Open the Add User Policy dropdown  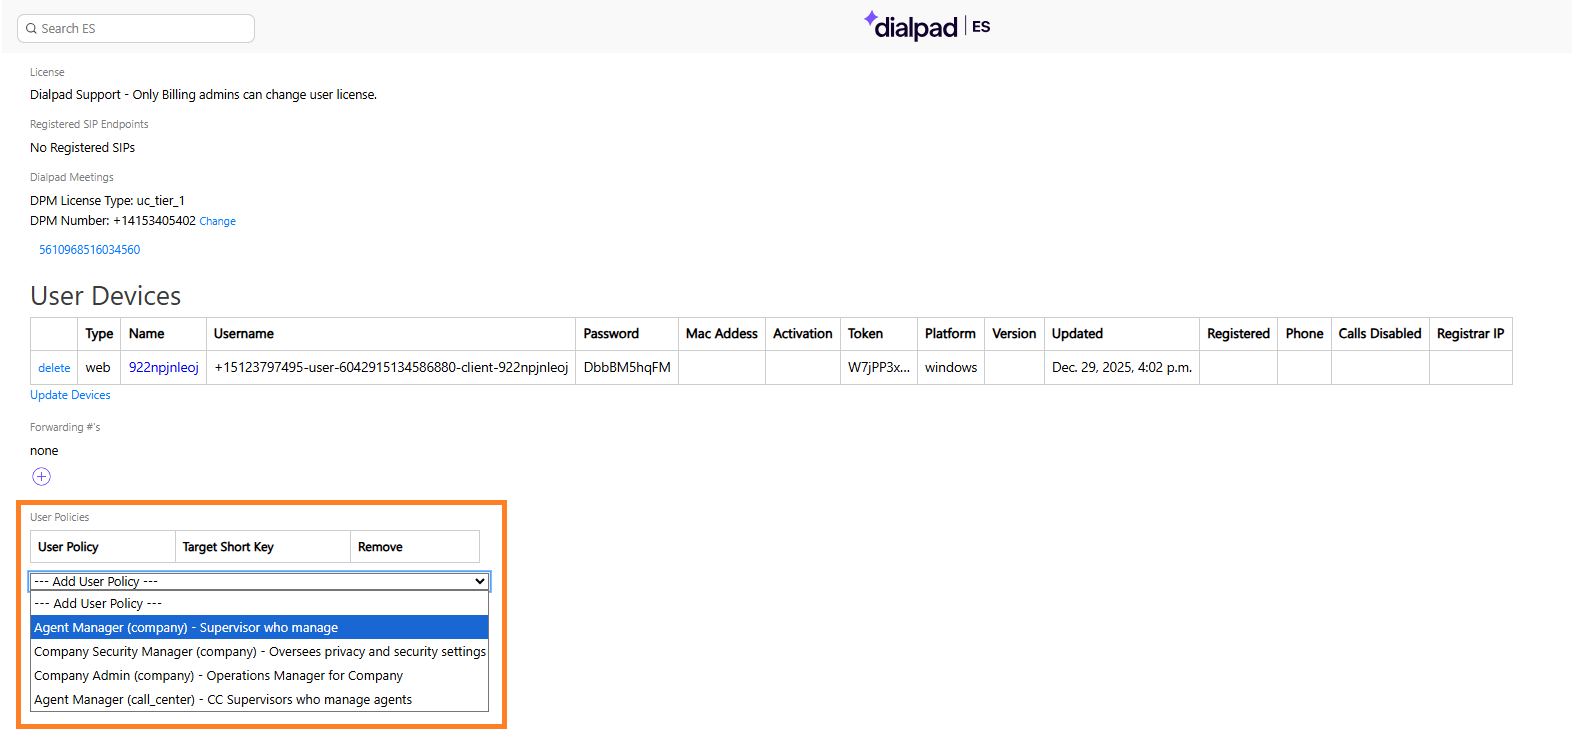(x=259, y=581)
